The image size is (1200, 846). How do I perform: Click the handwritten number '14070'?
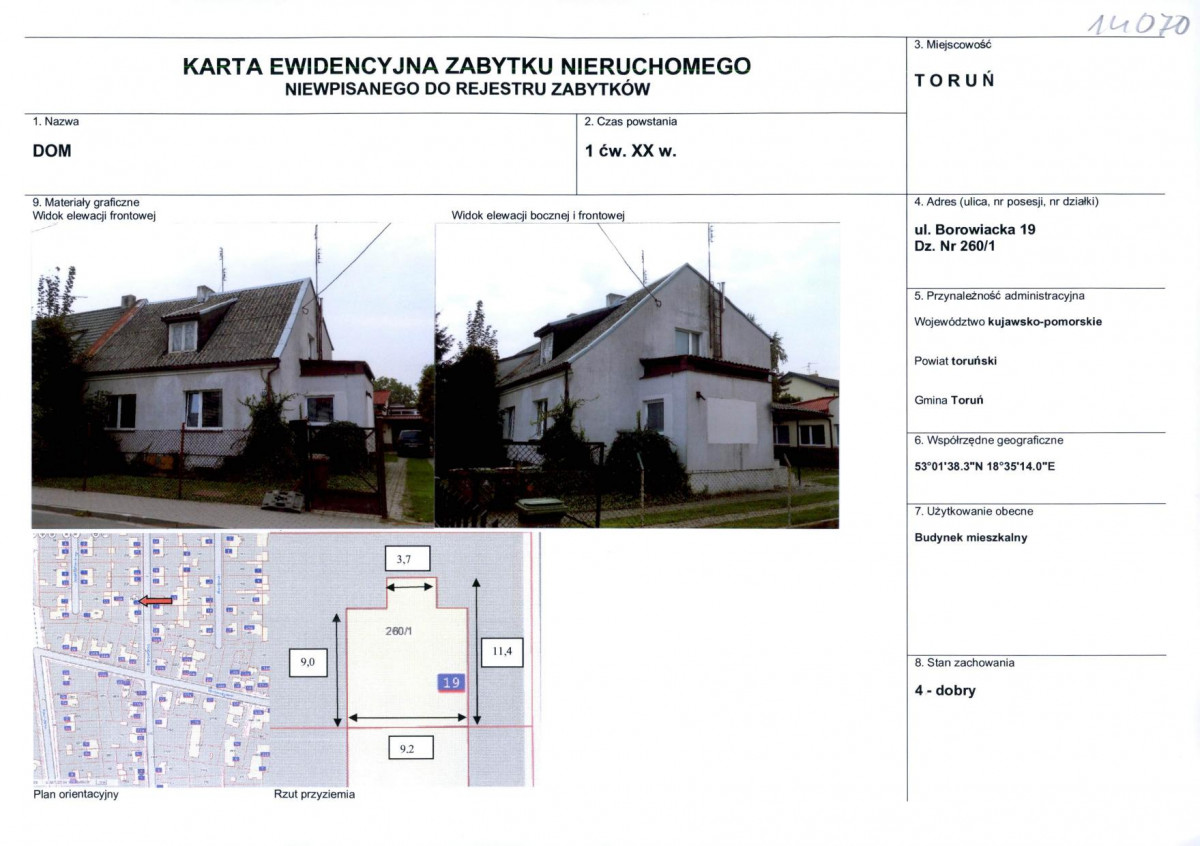click(1141, 23)
